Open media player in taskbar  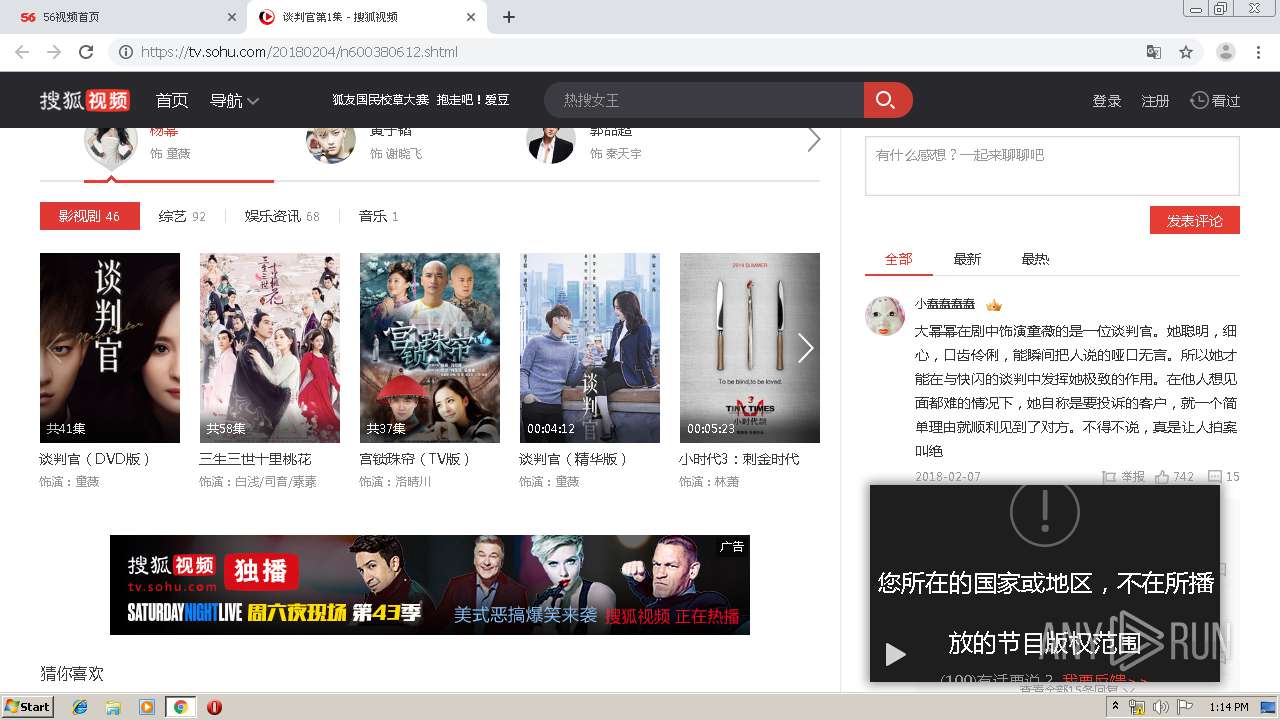click(147, 707)
